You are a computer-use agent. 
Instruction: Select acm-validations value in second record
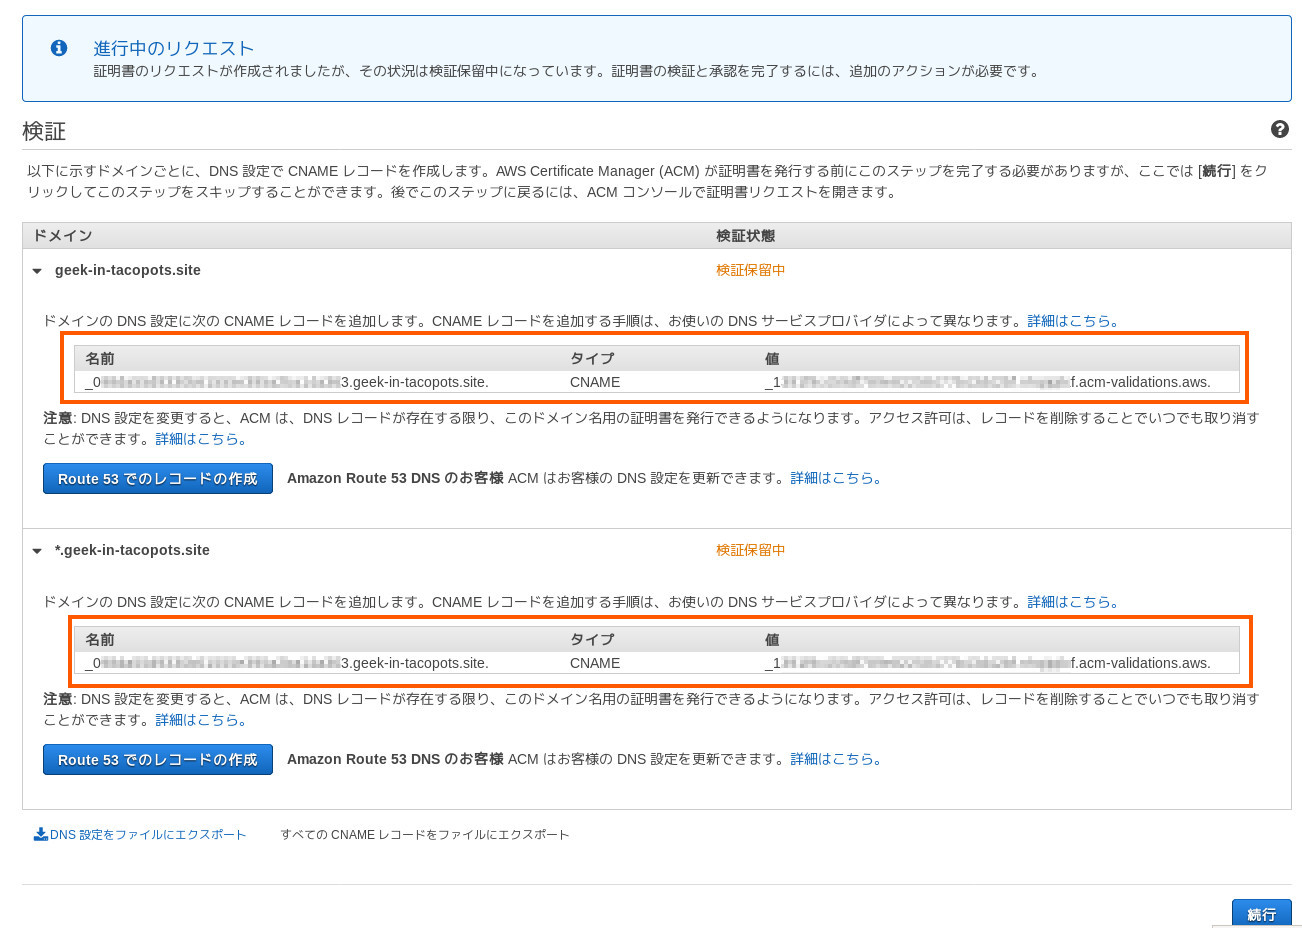(988, 663)
